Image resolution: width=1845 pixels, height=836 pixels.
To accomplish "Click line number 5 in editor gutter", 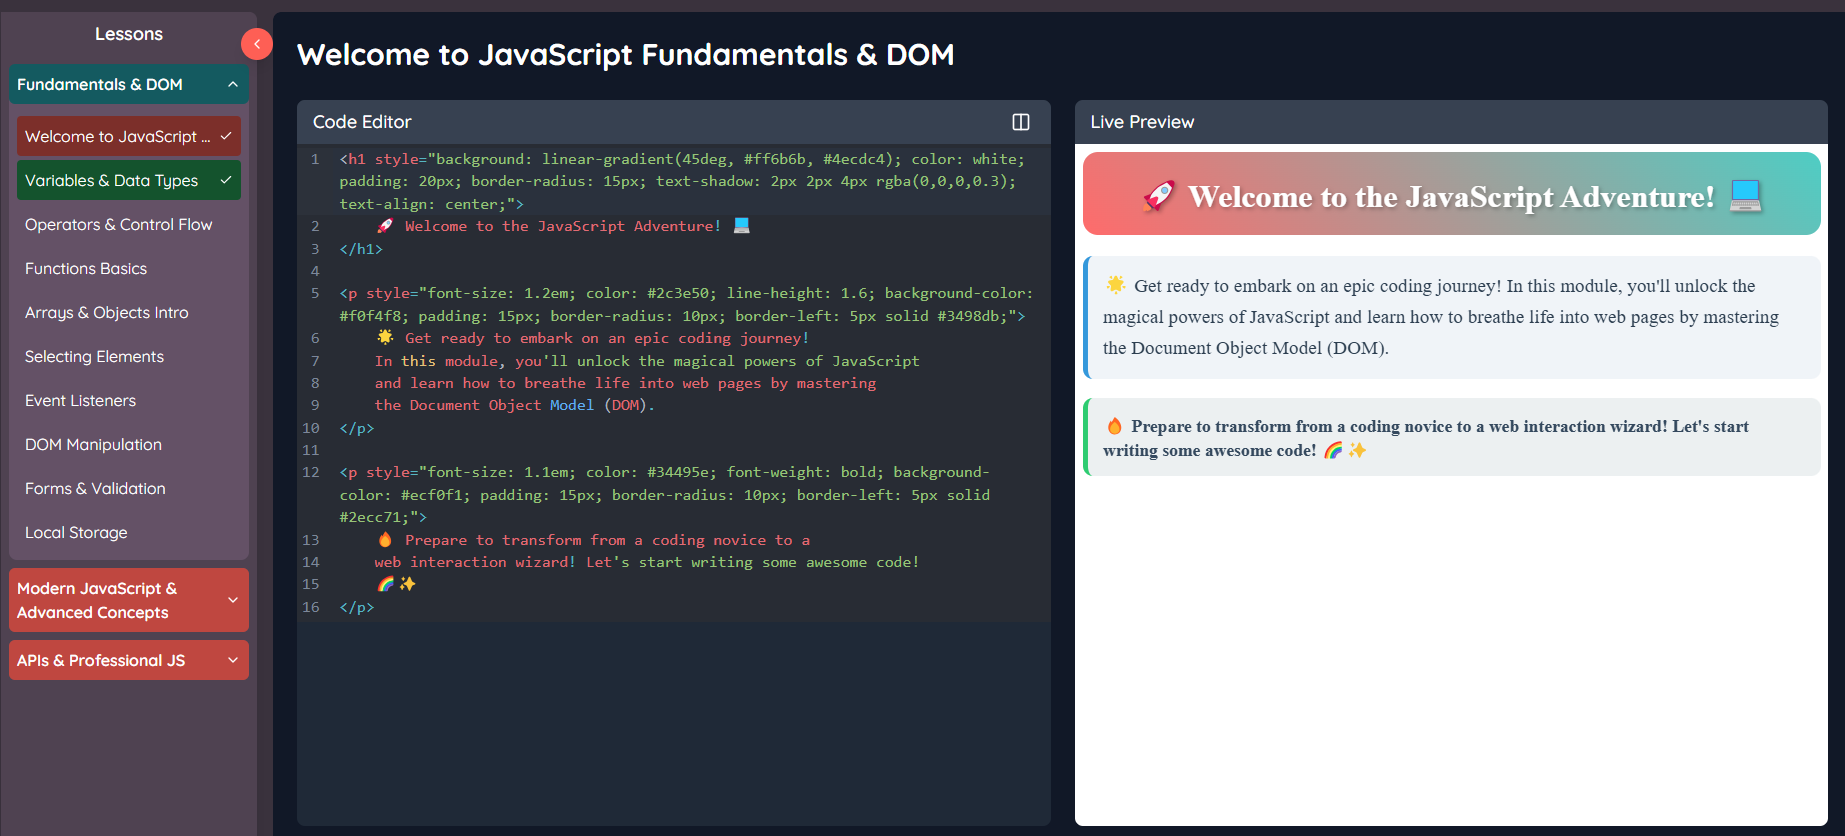I will (x=315, y=293).
